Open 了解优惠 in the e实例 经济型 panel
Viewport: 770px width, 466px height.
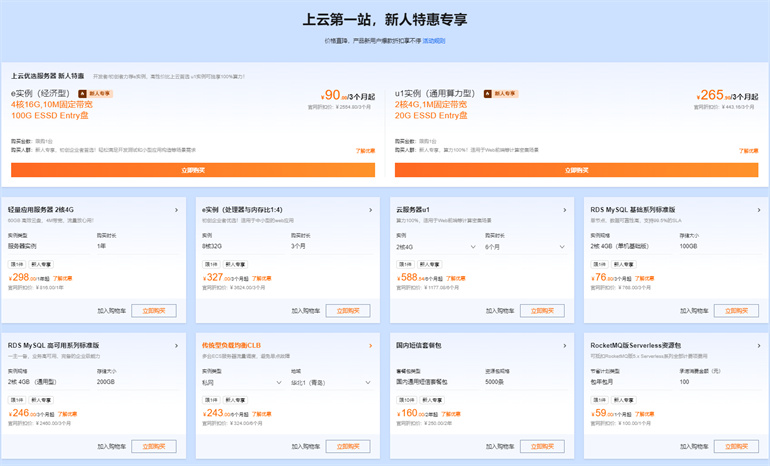pos(365,151)
